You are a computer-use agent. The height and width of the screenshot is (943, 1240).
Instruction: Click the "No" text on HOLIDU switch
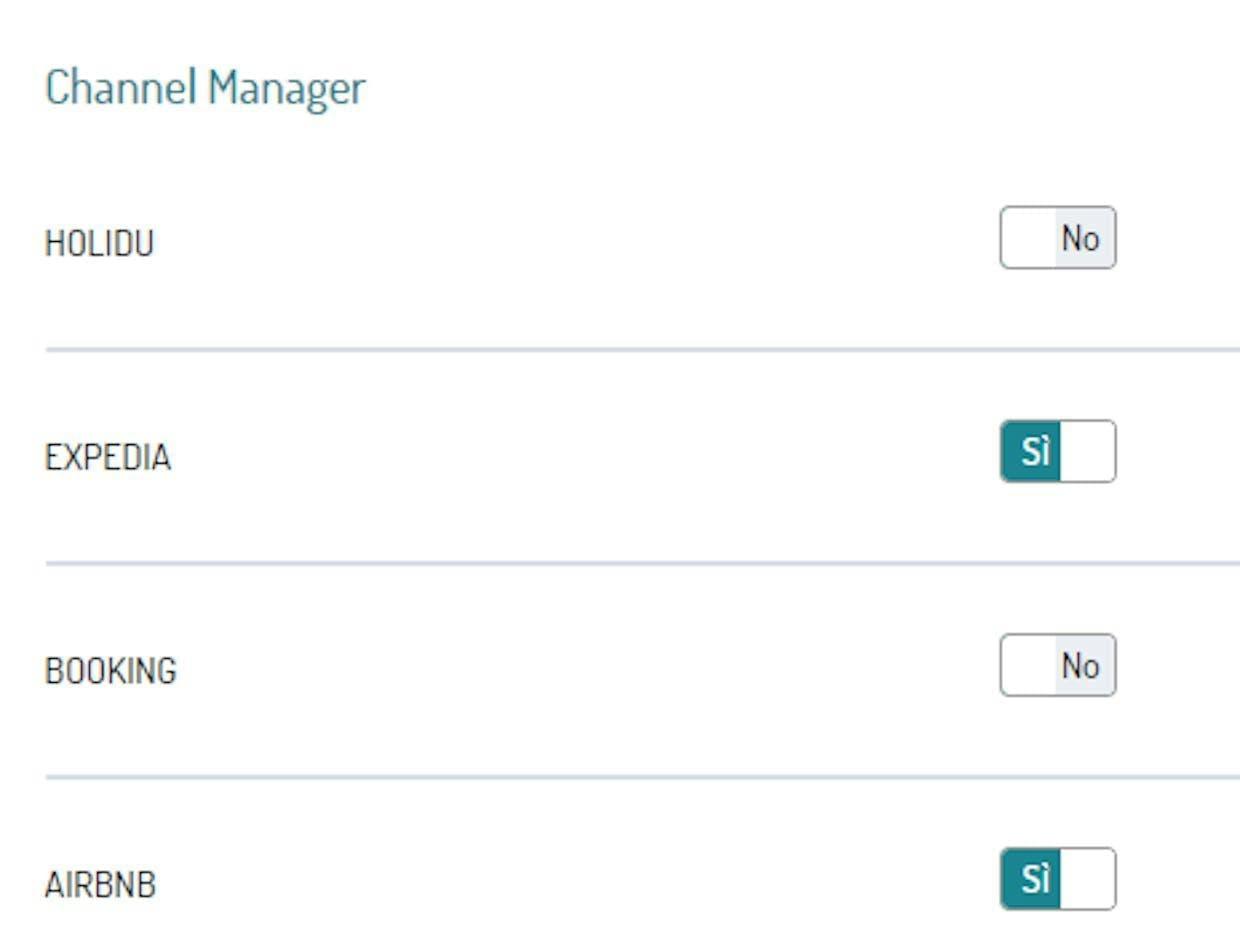(1080, 238)
